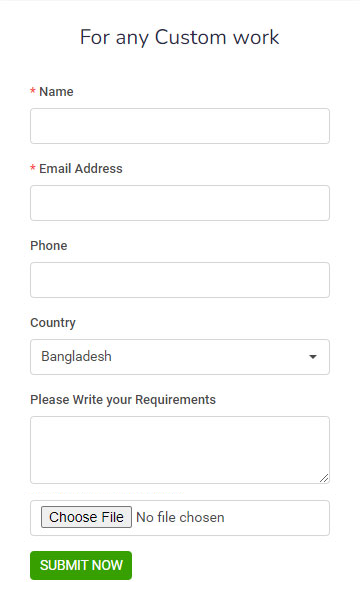
Task: Click the Name text field
Action: coord(180,126)
